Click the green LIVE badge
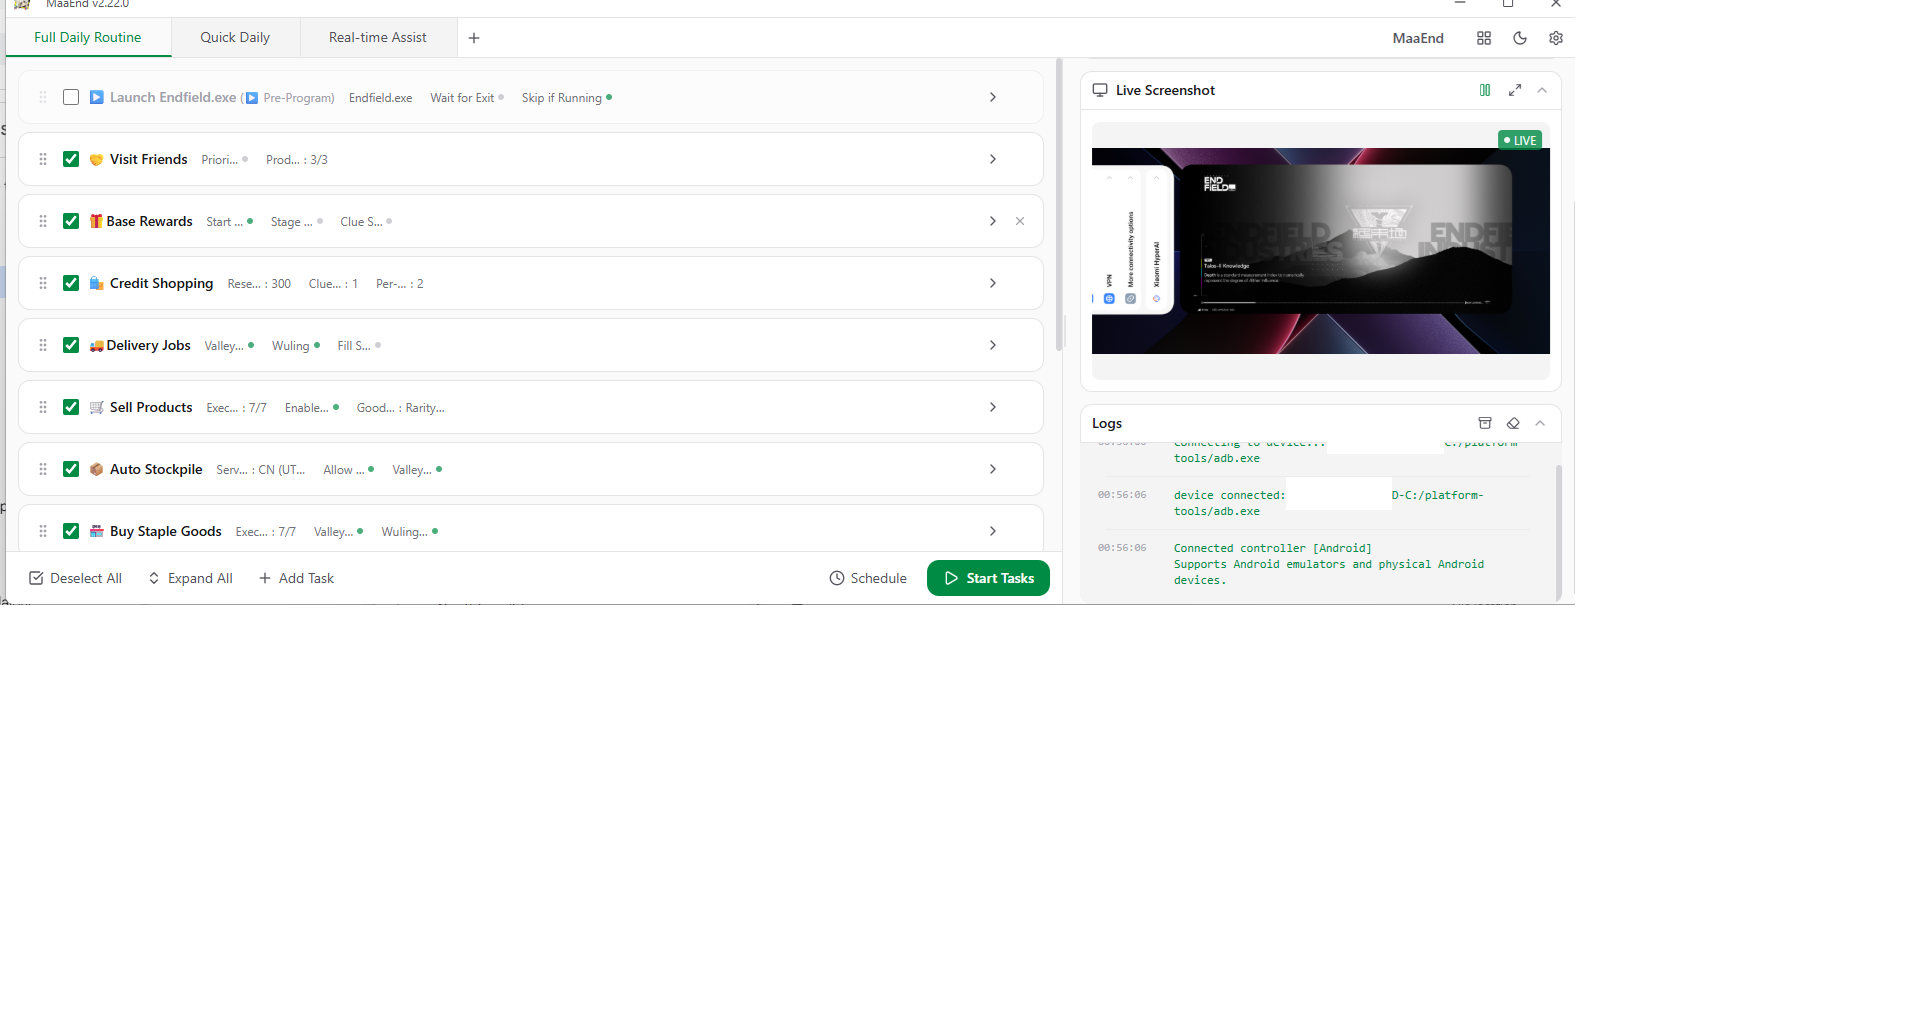The width and height of the screenshot is (1920, 1029). [x=1520, y=140]
